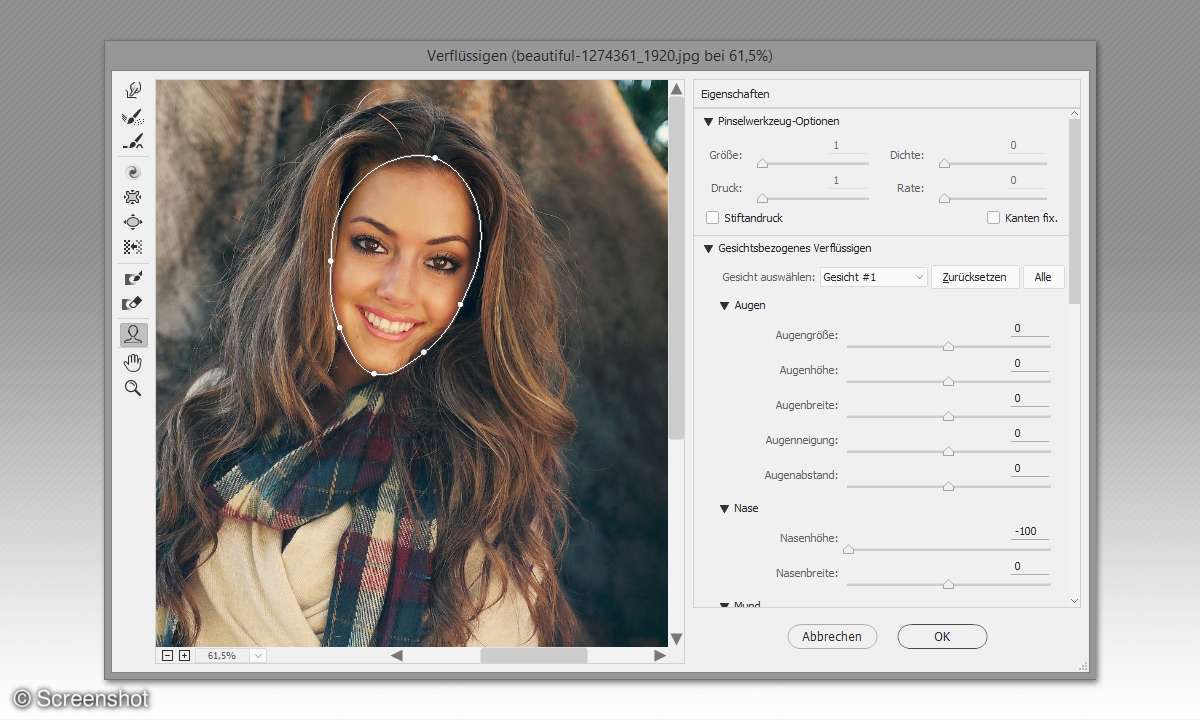The image size is (1200, 720).
Task: Click the Zurücksetzen button
Action: 975,277
